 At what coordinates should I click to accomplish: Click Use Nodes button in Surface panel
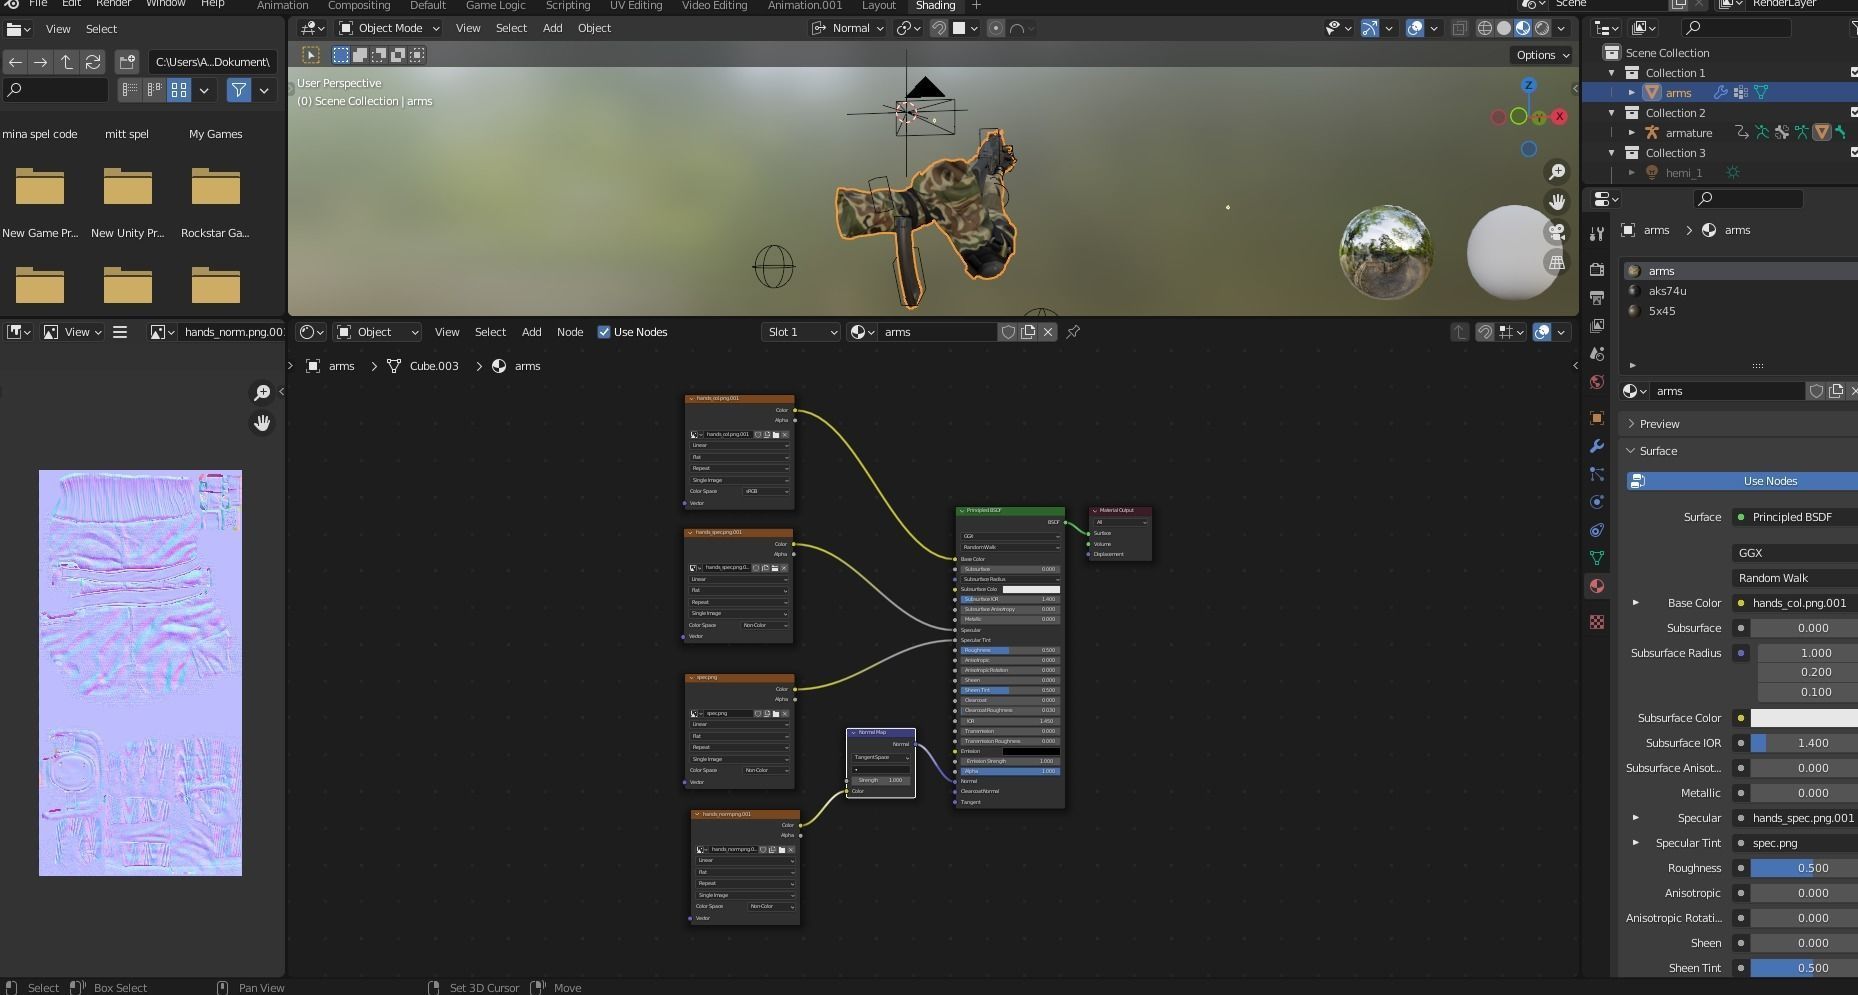(1742, 481)
